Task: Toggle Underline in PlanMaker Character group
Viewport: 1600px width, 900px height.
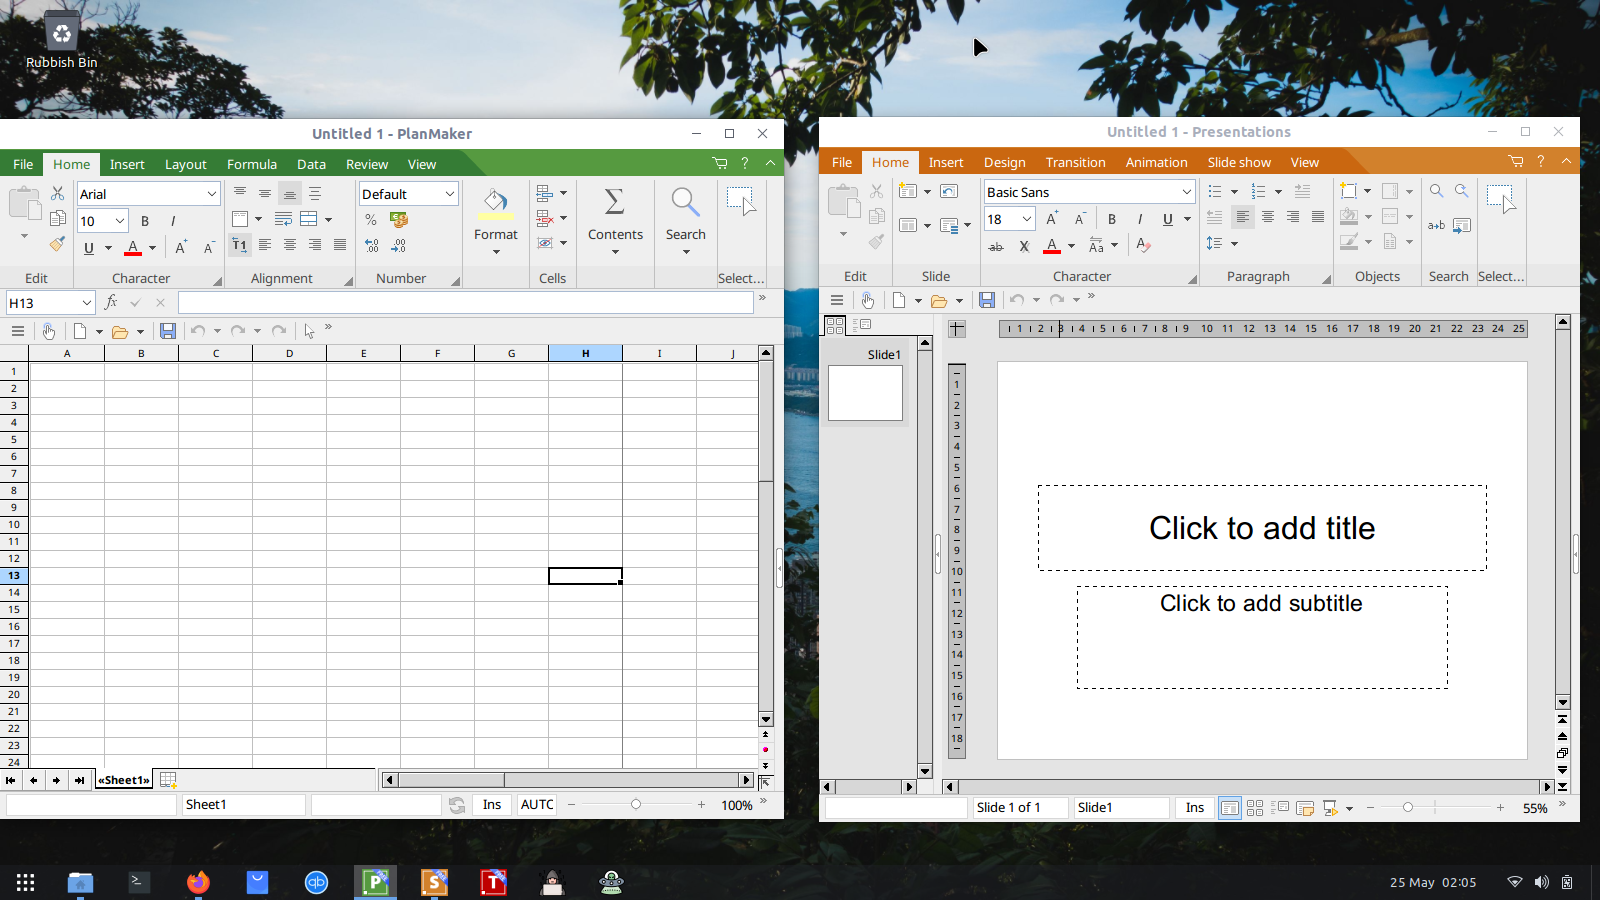Action: pos(89,248)
